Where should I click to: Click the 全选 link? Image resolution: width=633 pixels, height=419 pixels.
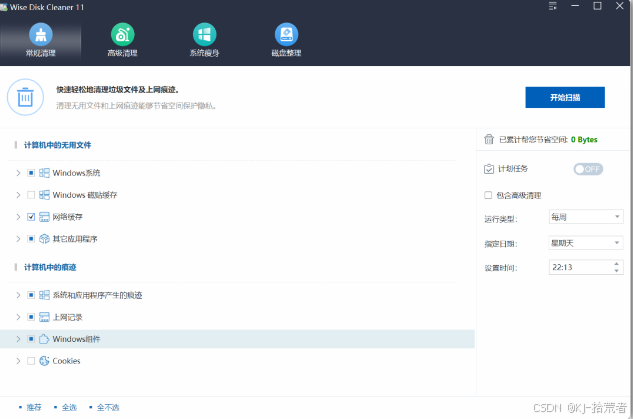pyautogui.click(x=69, y=407)
